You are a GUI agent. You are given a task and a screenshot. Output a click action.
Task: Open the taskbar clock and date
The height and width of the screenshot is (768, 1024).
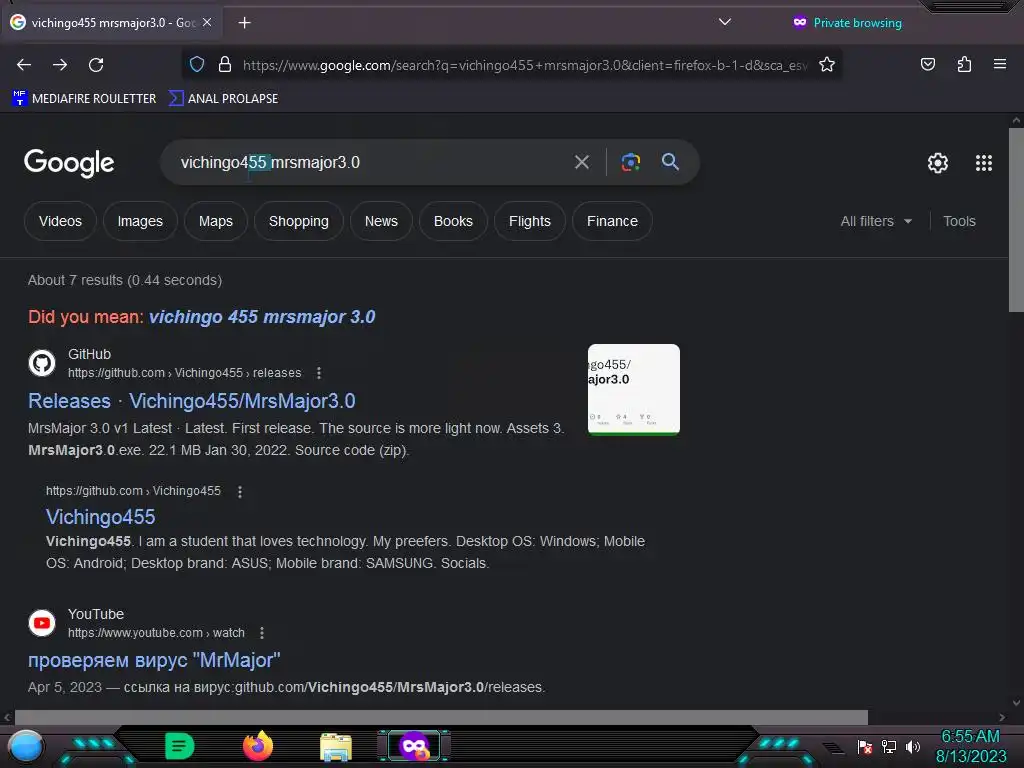click(x=970, y=746)
